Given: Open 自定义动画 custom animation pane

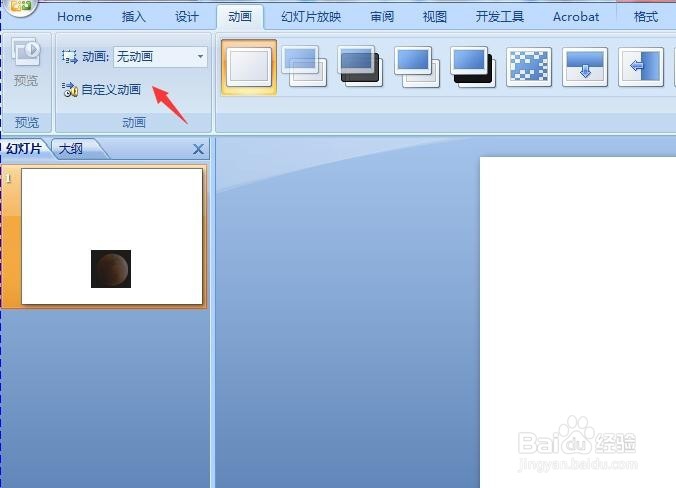Looking at the screenshot, I should (102, 89).
